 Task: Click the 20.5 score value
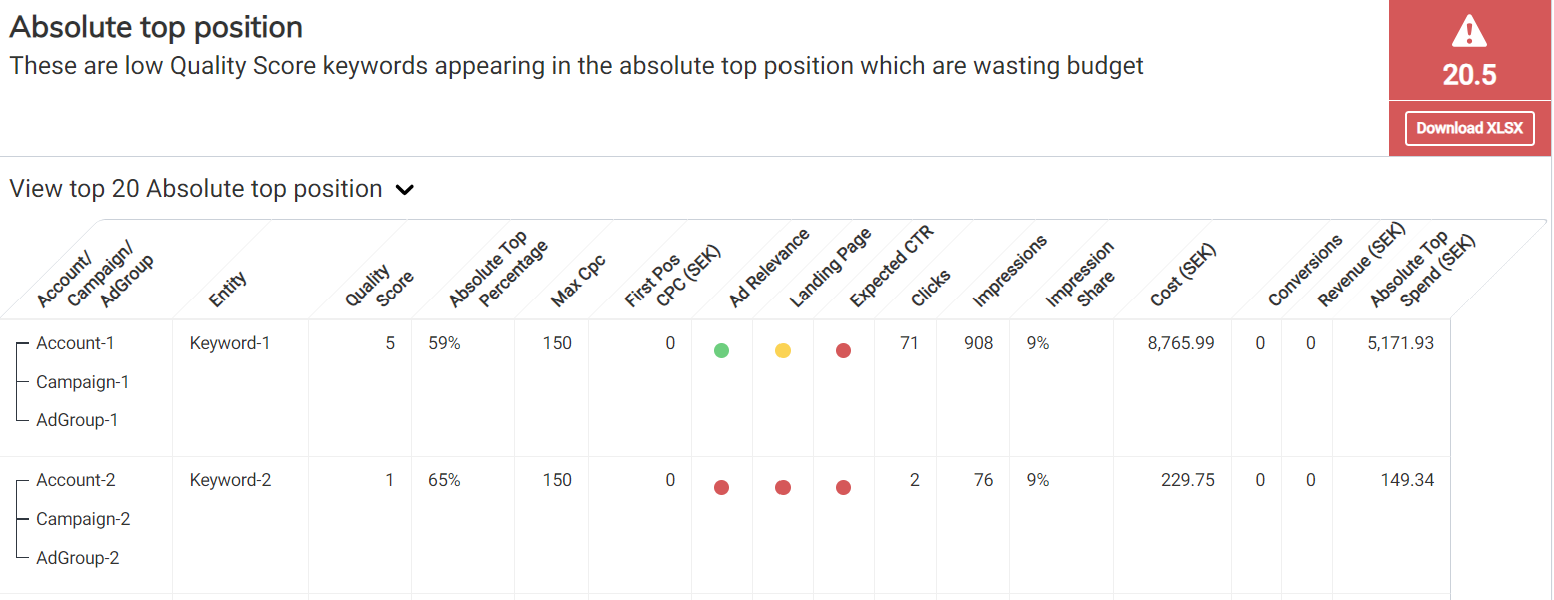click(x=1469, y=75)
